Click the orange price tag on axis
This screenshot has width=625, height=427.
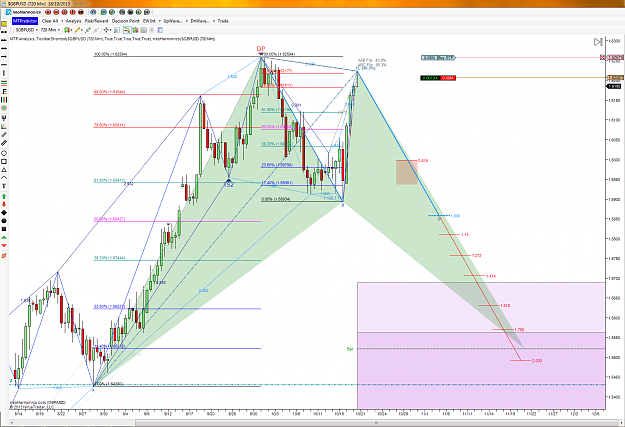click(615, 77)
